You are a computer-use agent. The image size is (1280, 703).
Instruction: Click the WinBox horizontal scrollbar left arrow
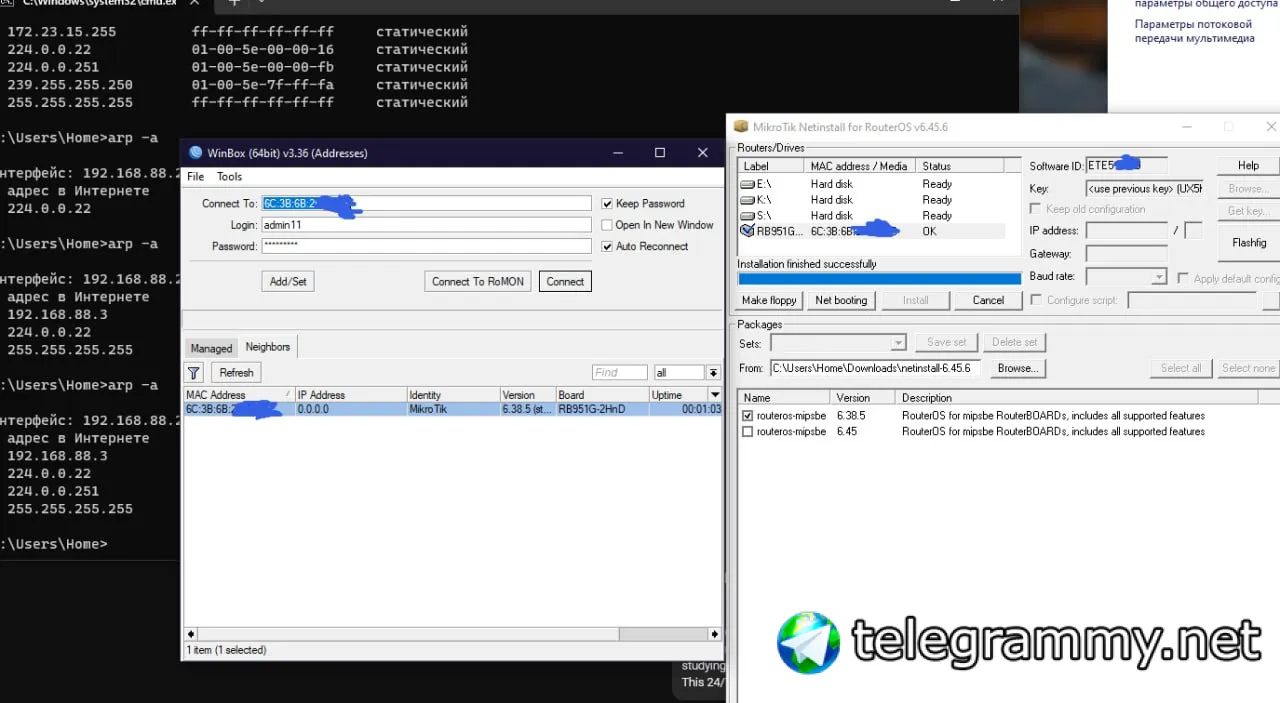[x=192, y=634]
